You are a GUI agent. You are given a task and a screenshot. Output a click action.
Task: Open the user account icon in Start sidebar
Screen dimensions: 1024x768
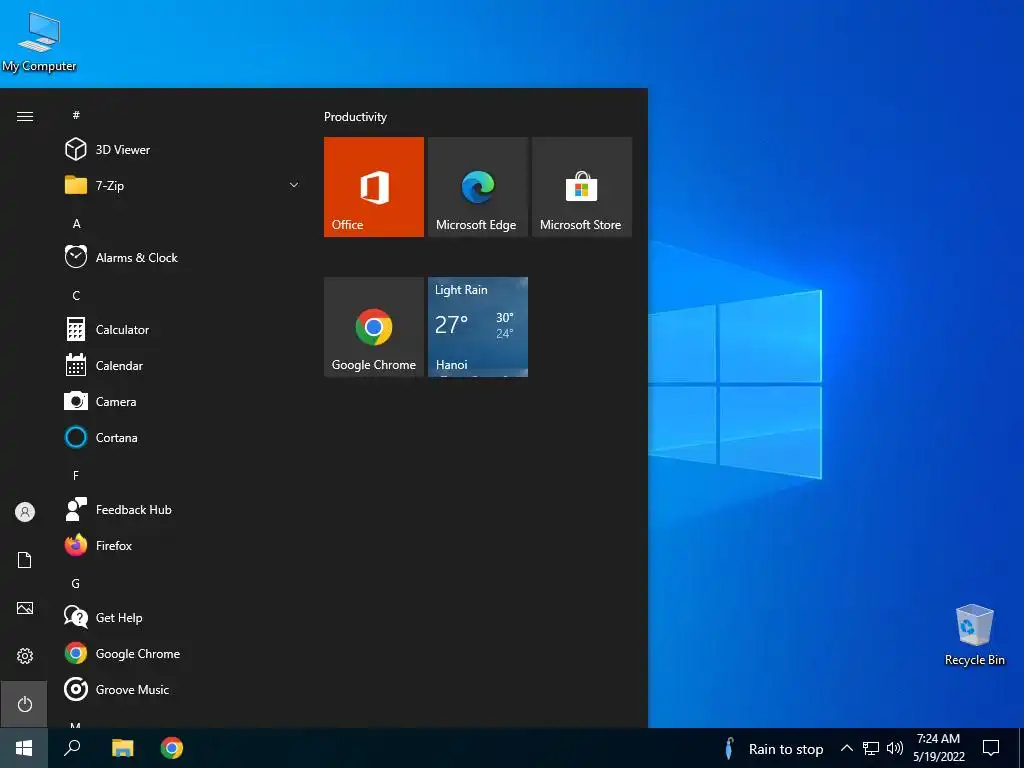25,512
